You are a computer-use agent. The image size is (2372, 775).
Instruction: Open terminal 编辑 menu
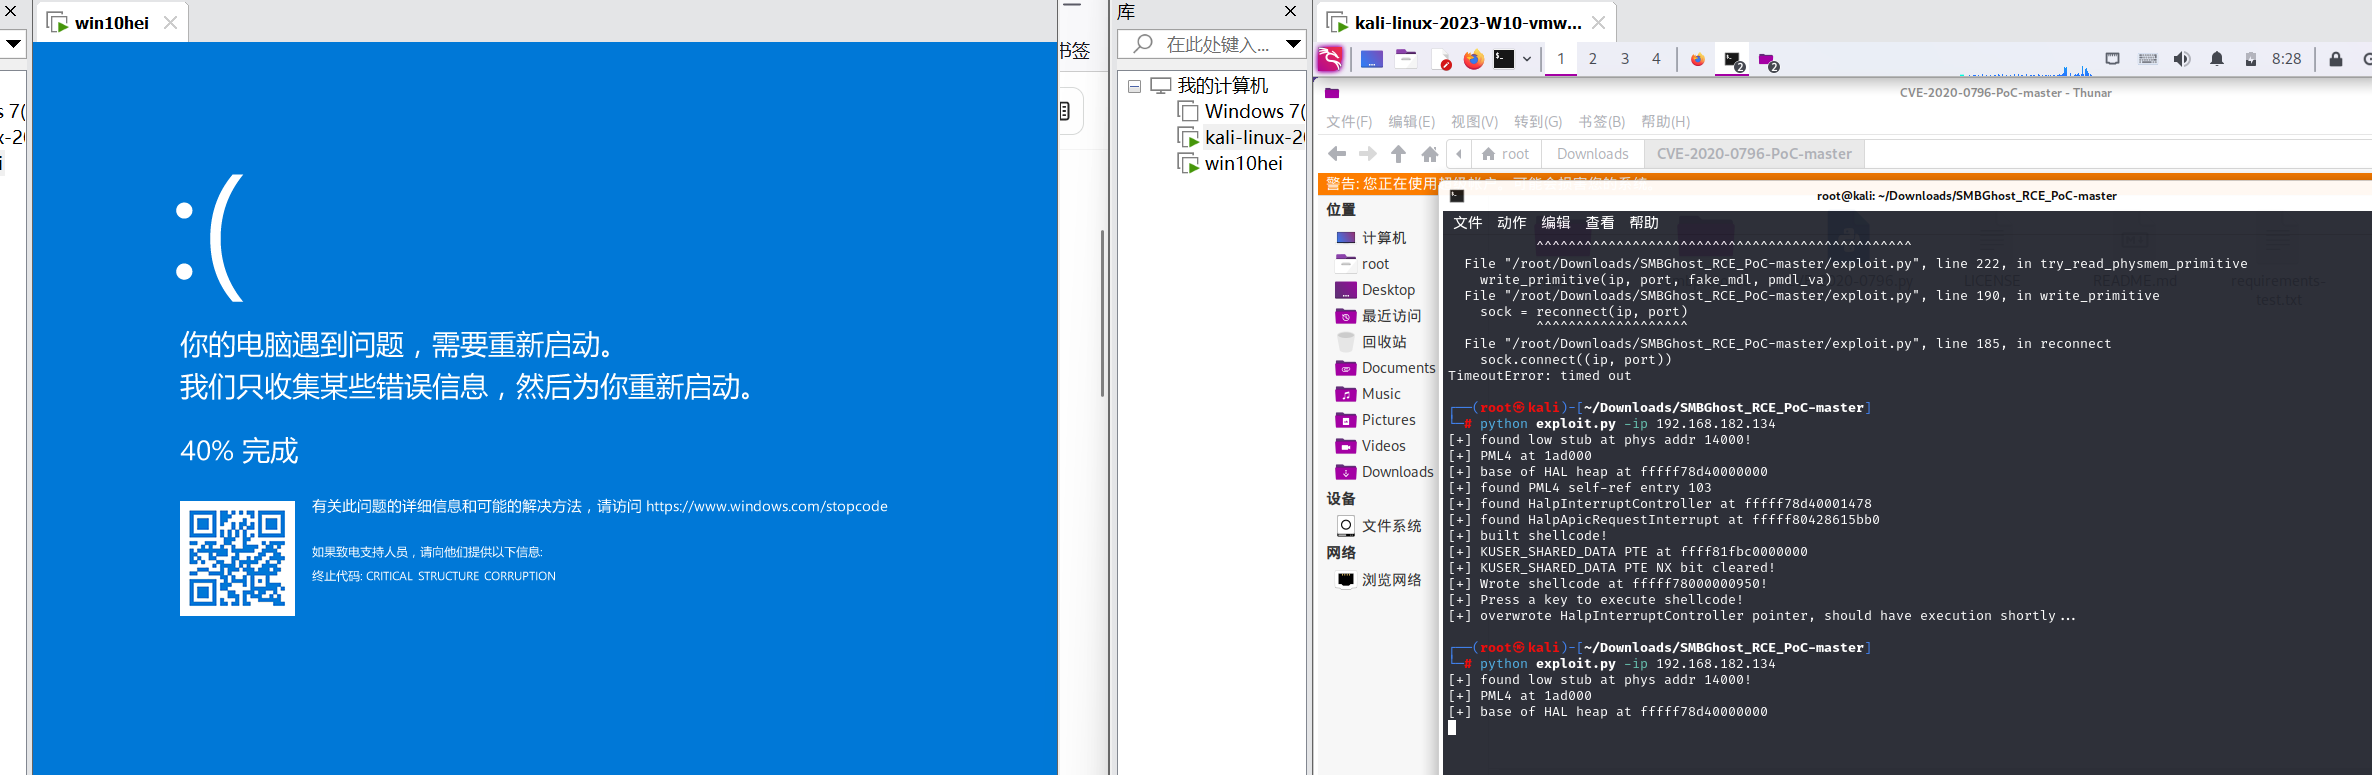(x=1555, y=223)
